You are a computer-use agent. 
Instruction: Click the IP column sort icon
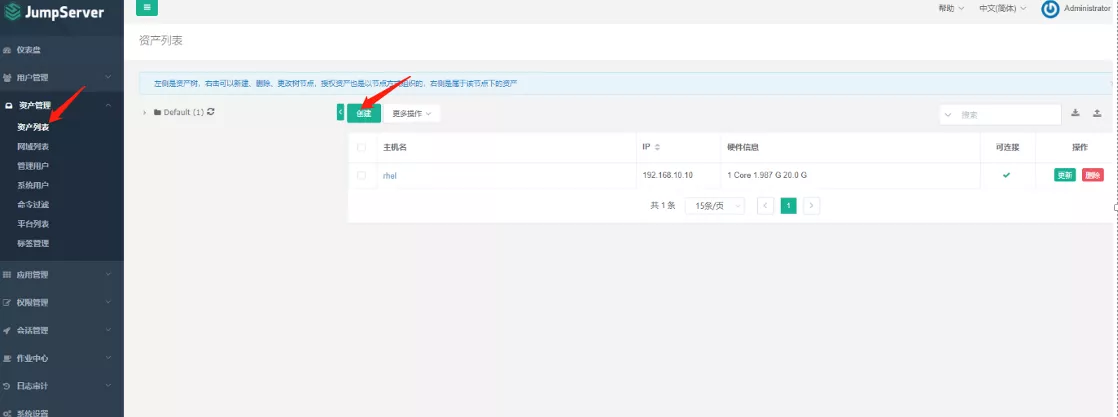[x=657, y=147]
